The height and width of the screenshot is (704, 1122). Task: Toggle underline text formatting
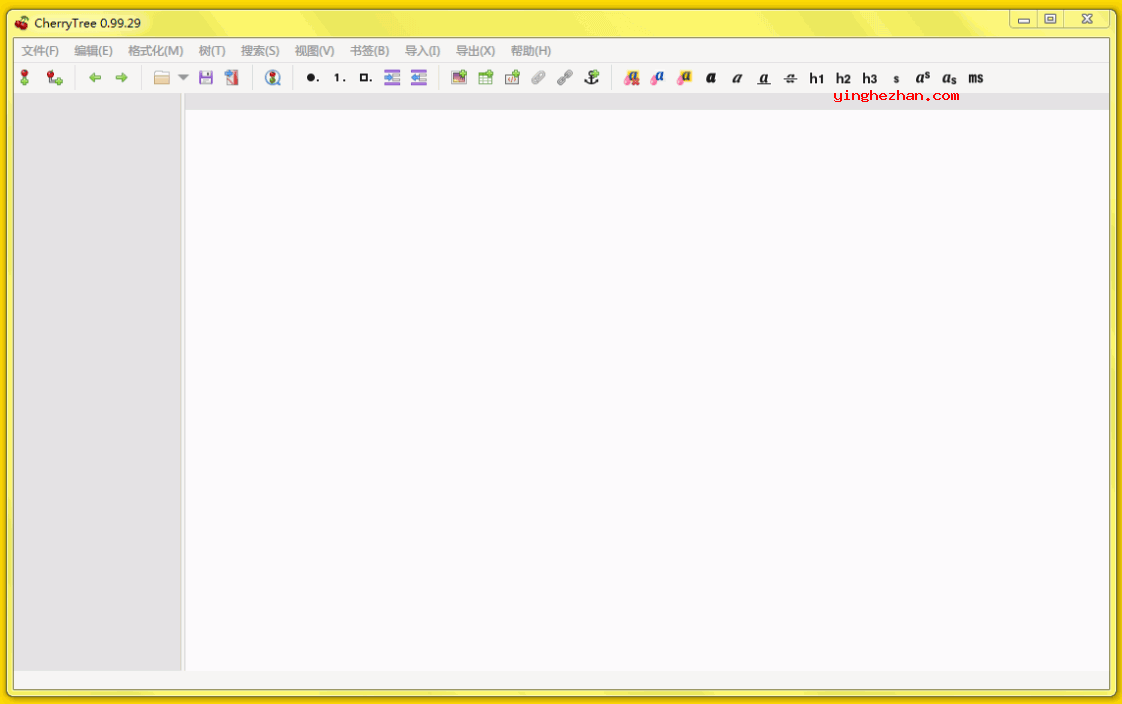point(764,78)
